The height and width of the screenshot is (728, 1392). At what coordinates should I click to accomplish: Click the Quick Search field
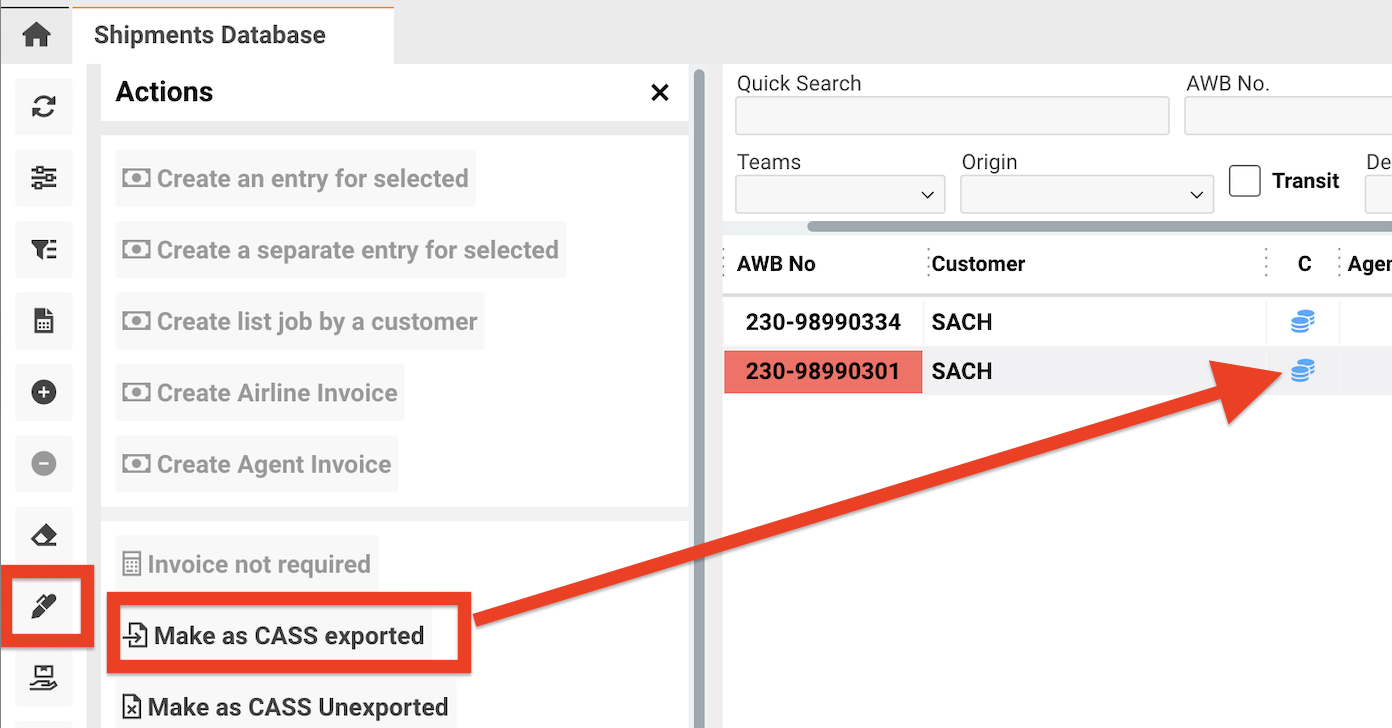coord(951,116)
